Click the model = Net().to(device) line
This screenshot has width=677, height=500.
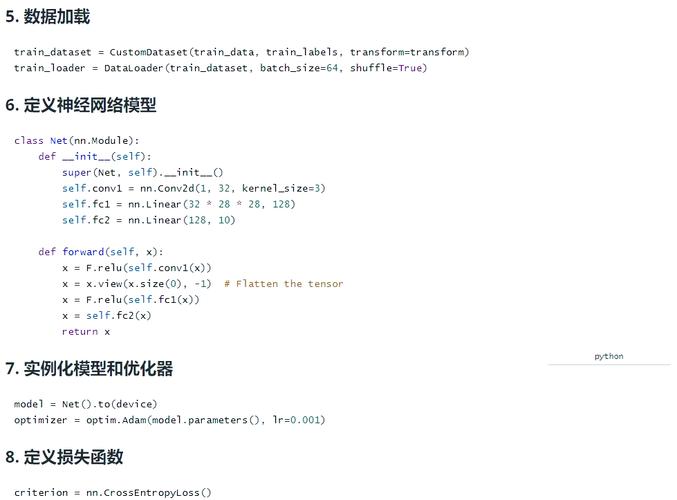(x=85, y=404)
